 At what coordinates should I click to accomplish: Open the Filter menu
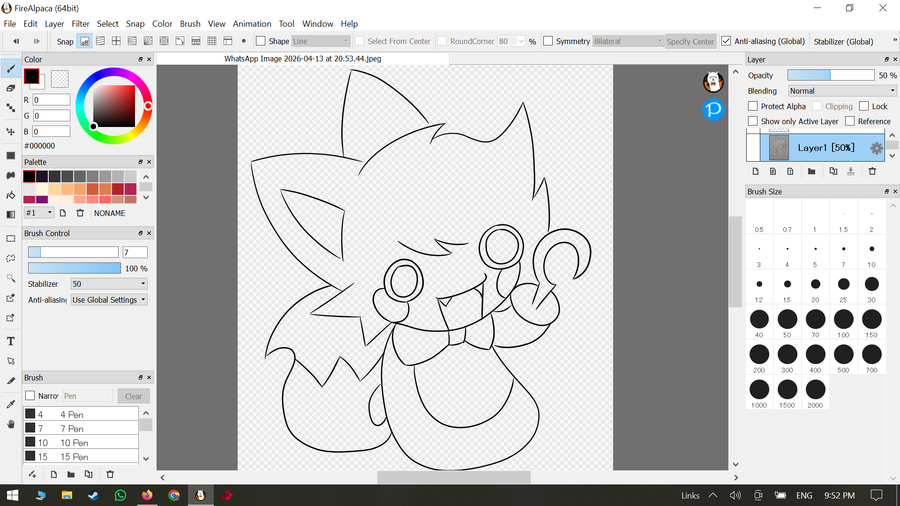pyautogui.click(x=80, y=24)
